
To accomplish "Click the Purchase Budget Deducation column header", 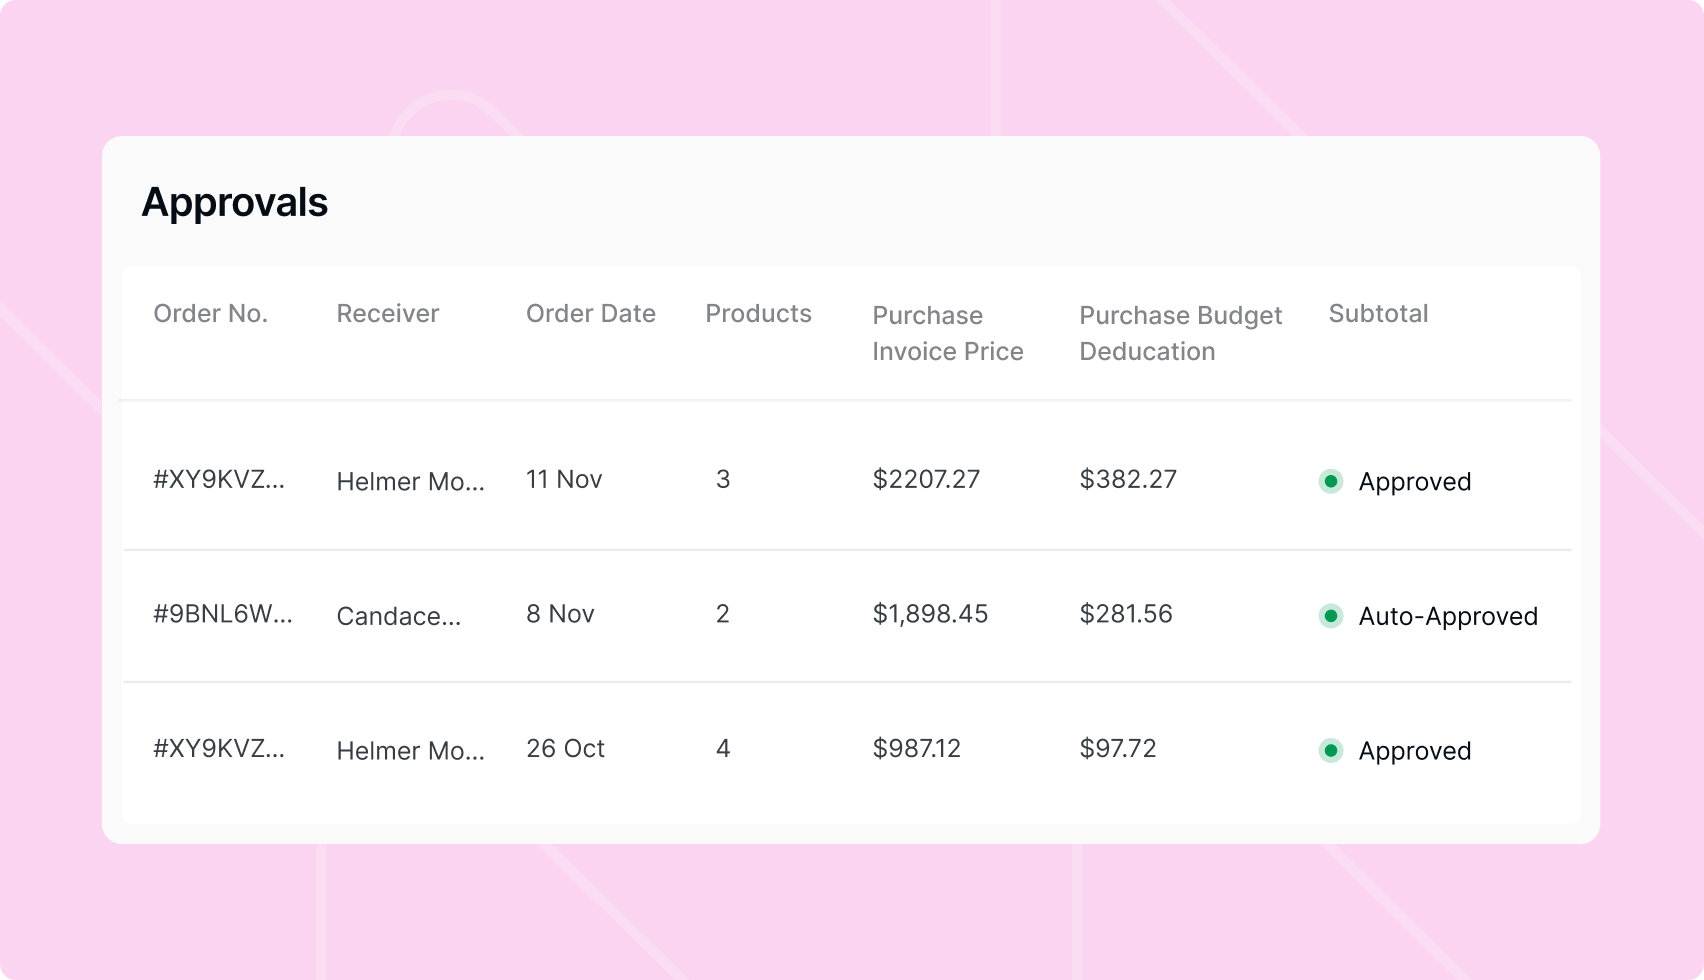I will (x=1181, y=333).
